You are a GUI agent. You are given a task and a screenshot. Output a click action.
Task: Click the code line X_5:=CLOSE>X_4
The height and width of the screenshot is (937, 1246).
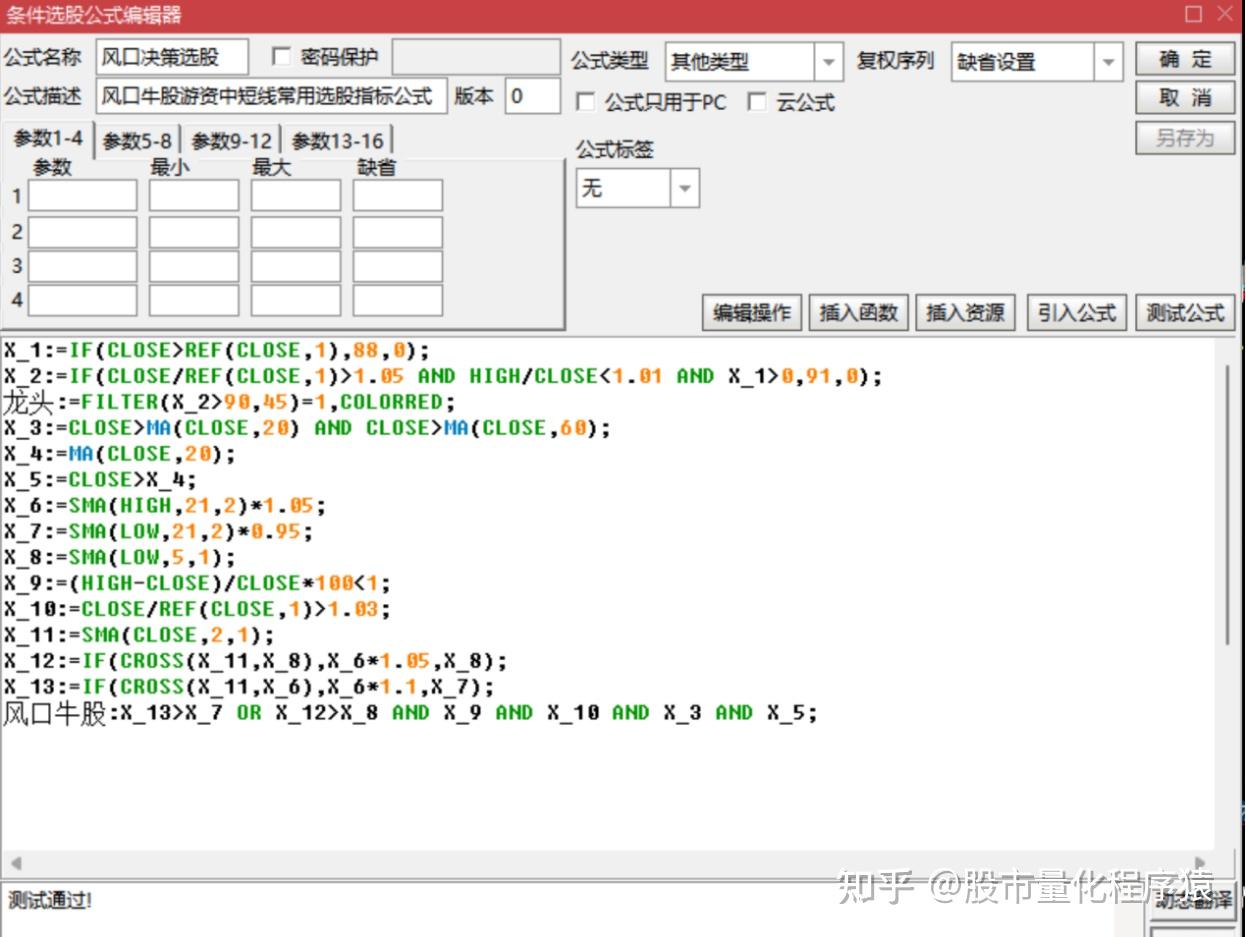100,480
